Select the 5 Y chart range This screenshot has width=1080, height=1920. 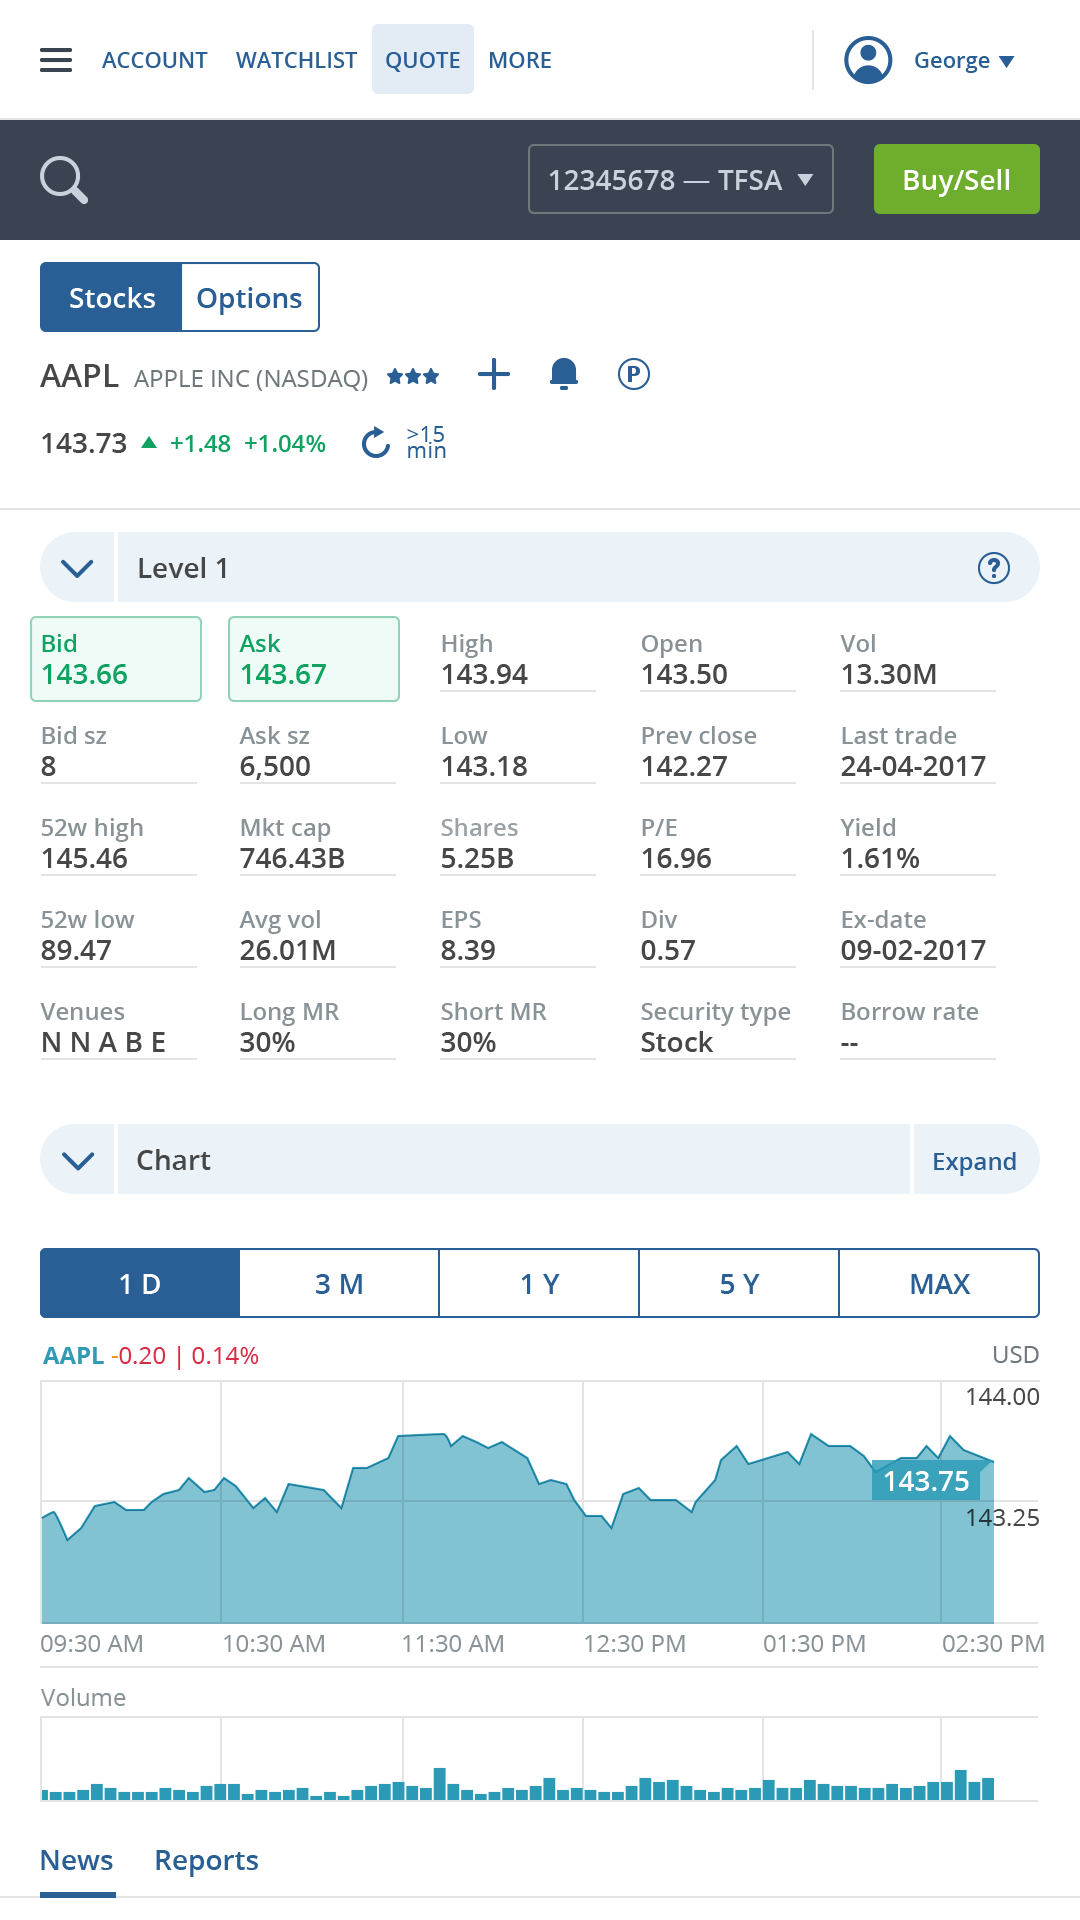[x=739, y=1283]
